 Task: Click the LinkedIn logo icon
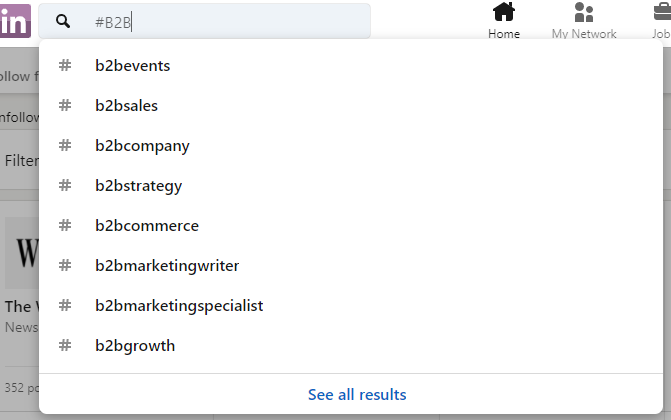[14, 20]
